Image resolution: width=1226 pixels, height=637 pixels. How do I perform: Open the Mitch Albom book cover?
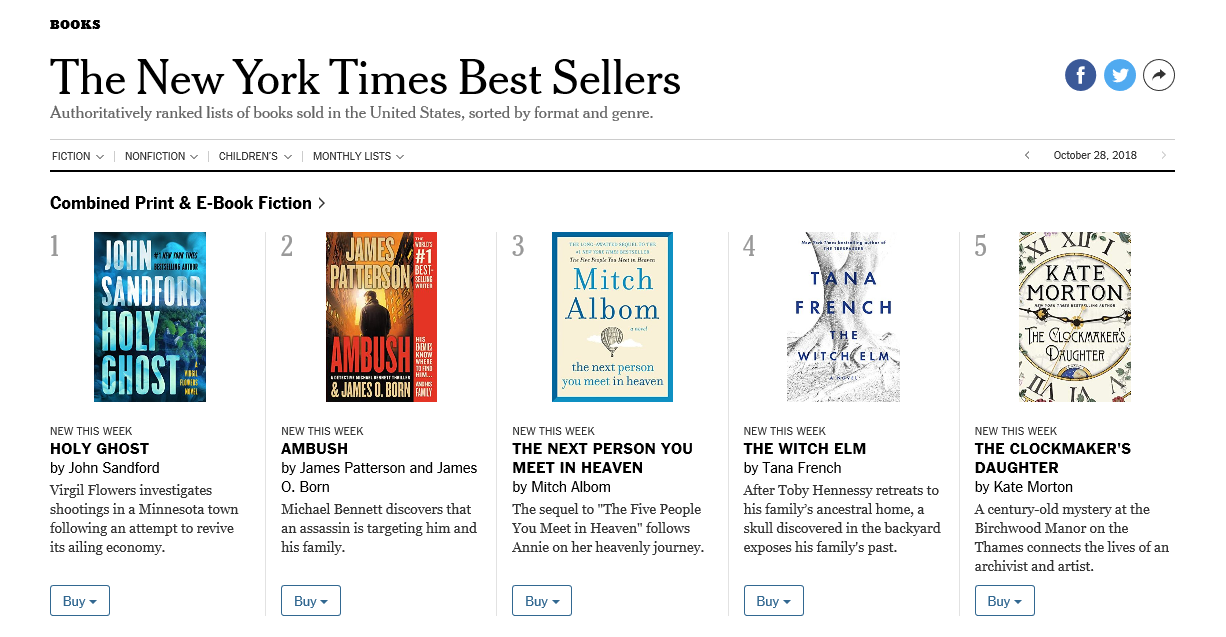[612, 317]
